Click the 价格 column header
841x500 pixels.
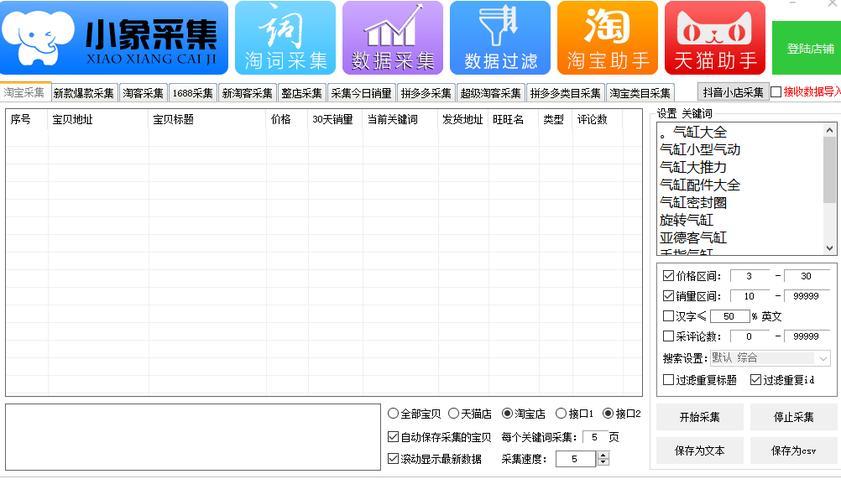click(x=287, y=119)
